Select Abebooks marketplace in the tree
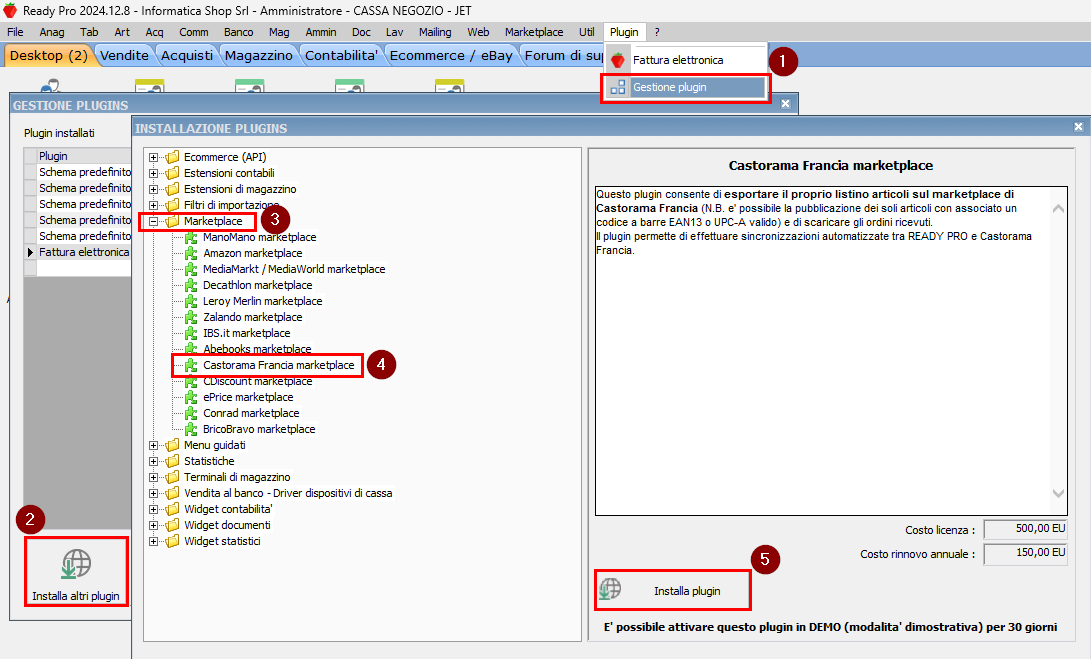Viewport: 1091px width, 659px height. click(257, 349)
